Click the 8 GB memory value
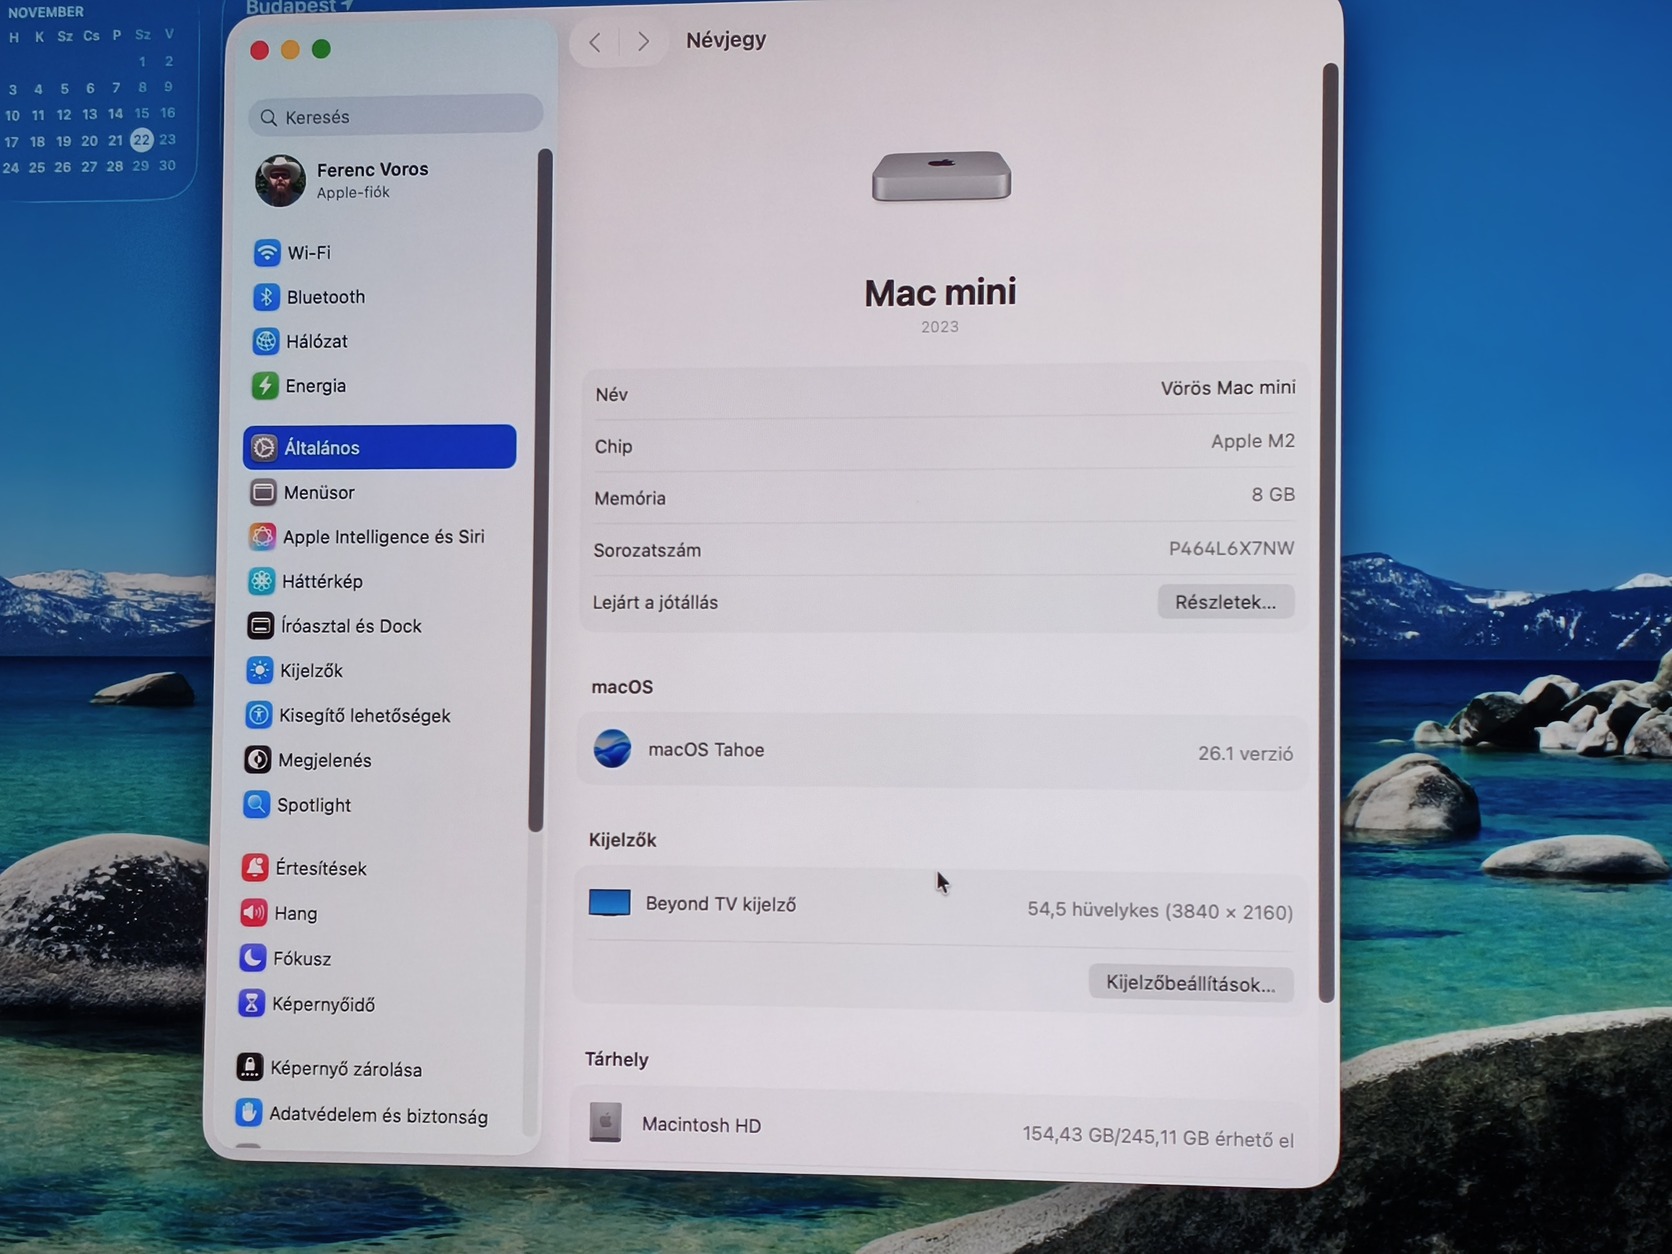 (x=1273, y=495)
